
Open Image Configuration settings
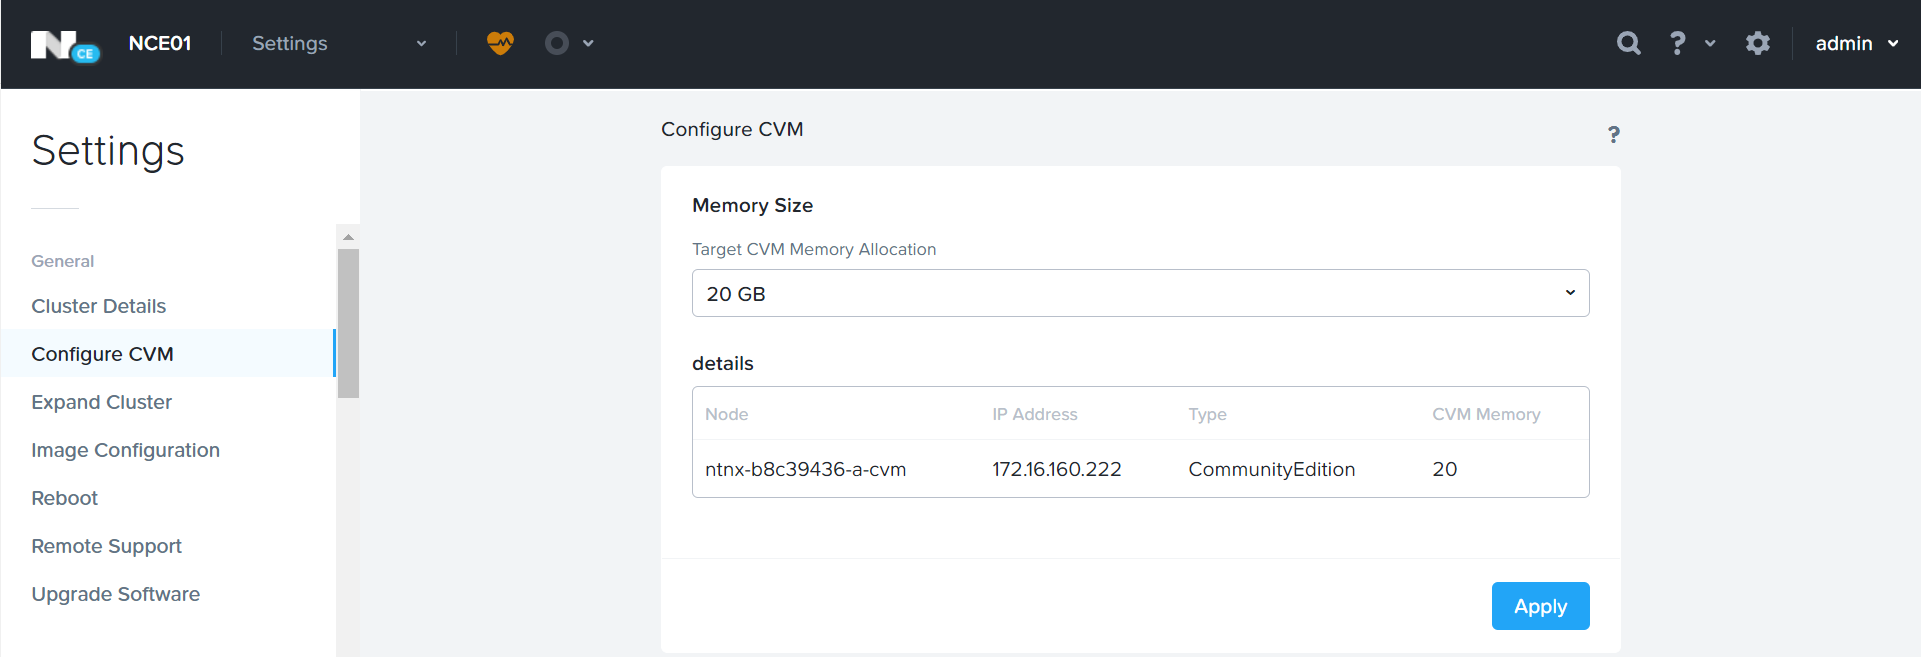(125, 450)
